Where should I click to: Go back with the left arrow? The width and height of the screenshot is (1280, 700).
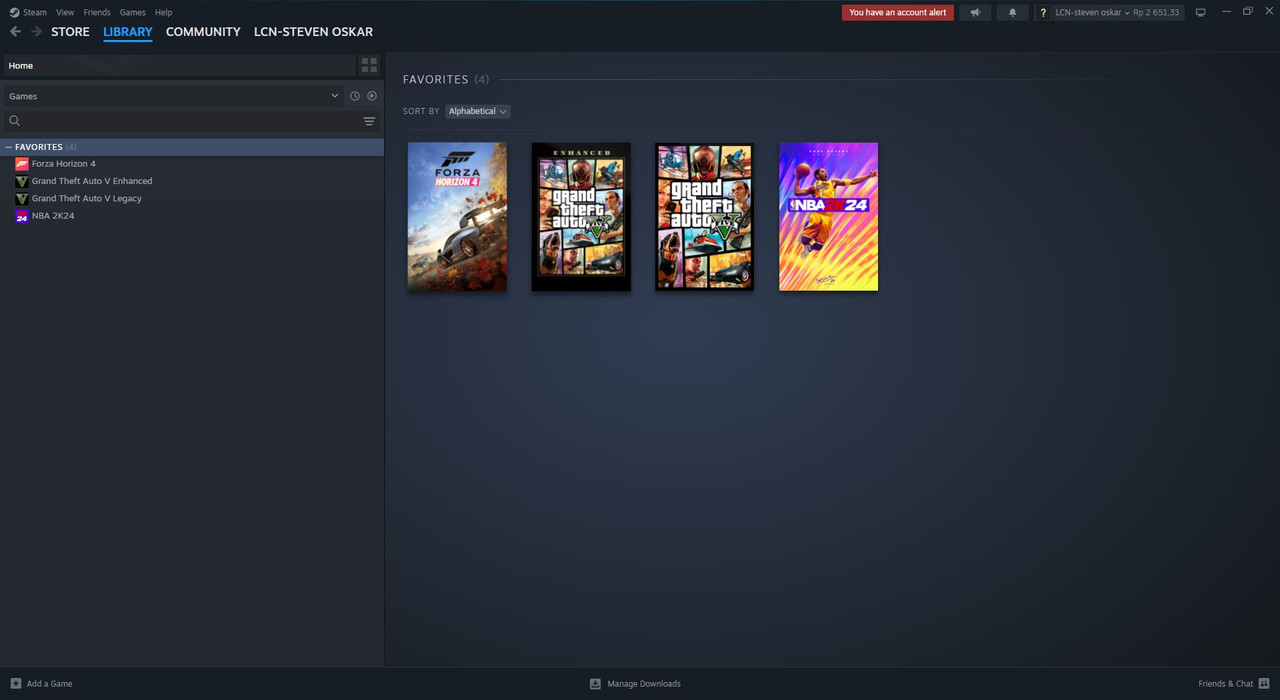[x=15, y=32]
